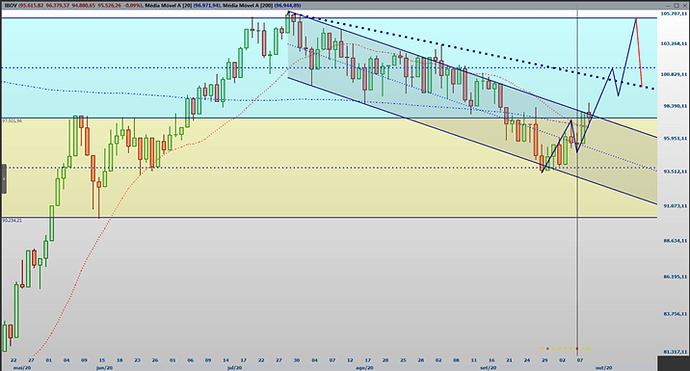Select the 97.501,96 horizontal line label

[x=12, y=121]
